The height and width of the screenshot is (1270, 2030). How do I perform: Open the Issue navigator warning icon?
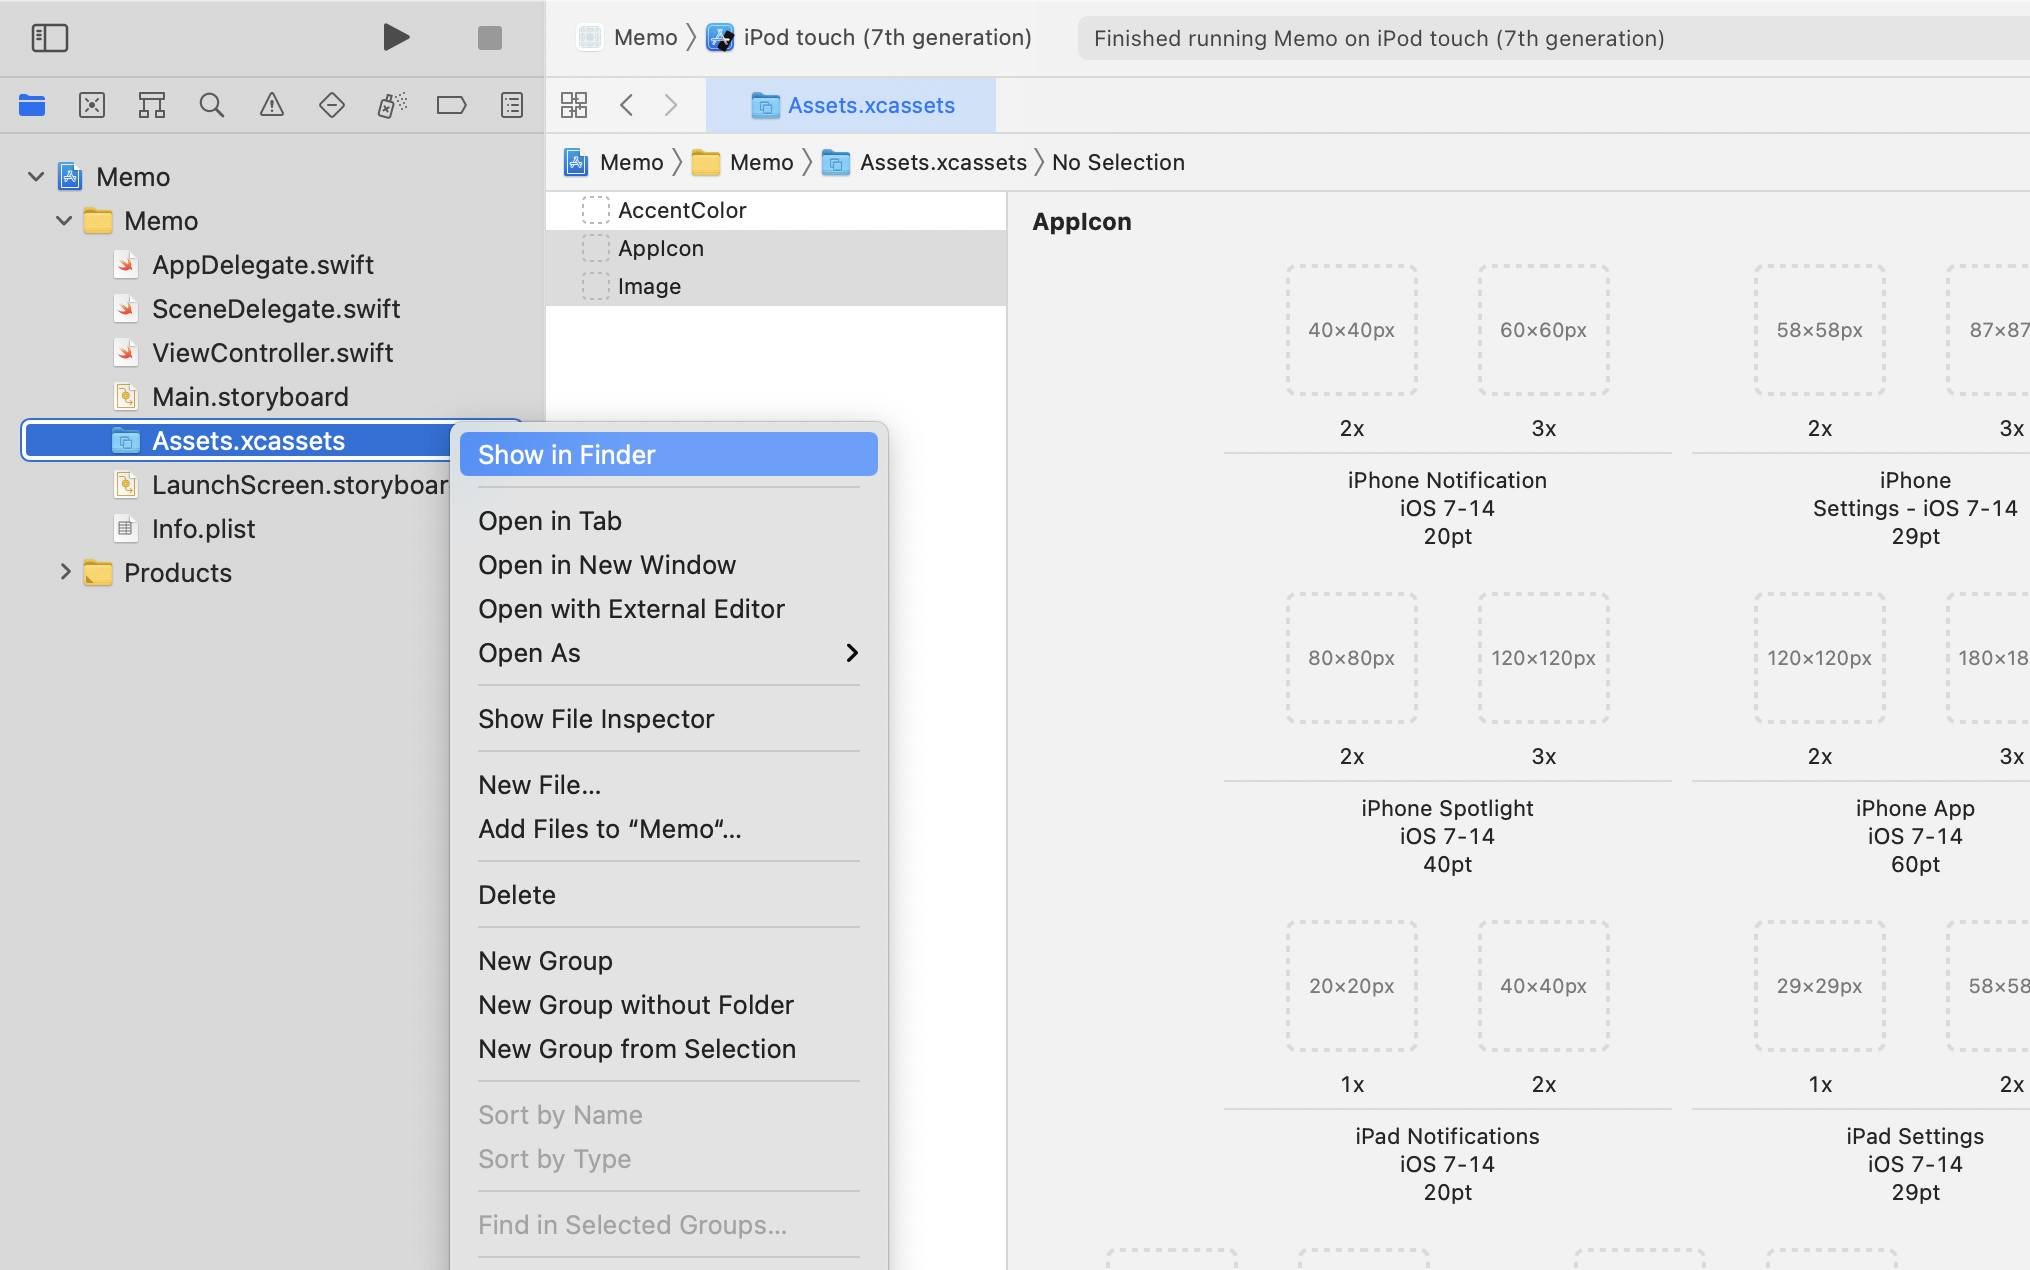[x=272, y=105]
